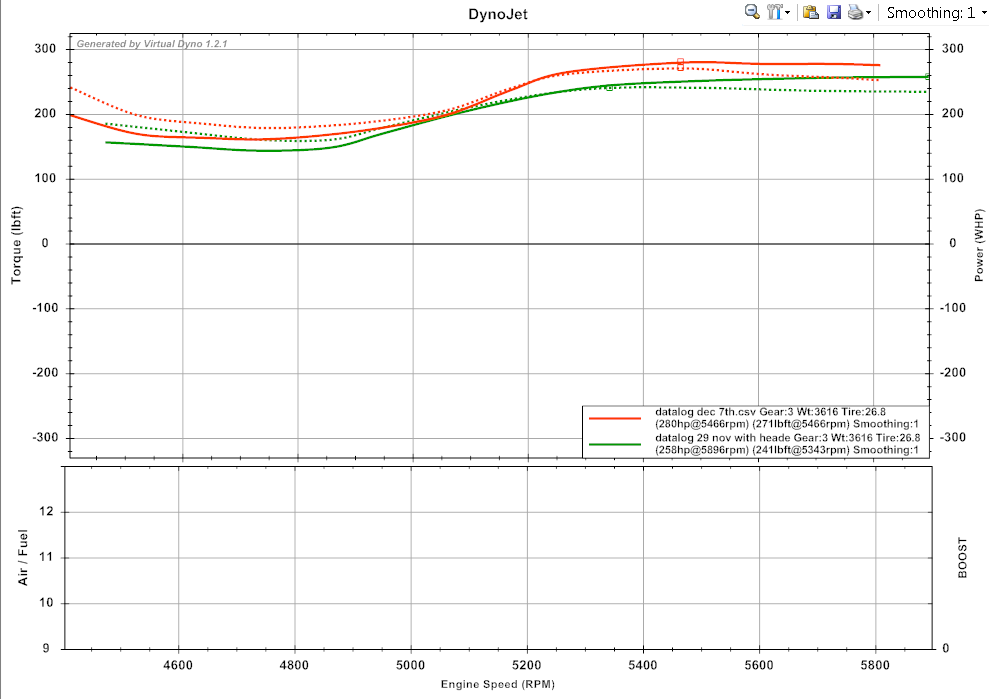The height and width of the screenshot is (699, 989).
Task: Click the DynoJet chart title
Action: pyautogui.click(x=498, y=15)
